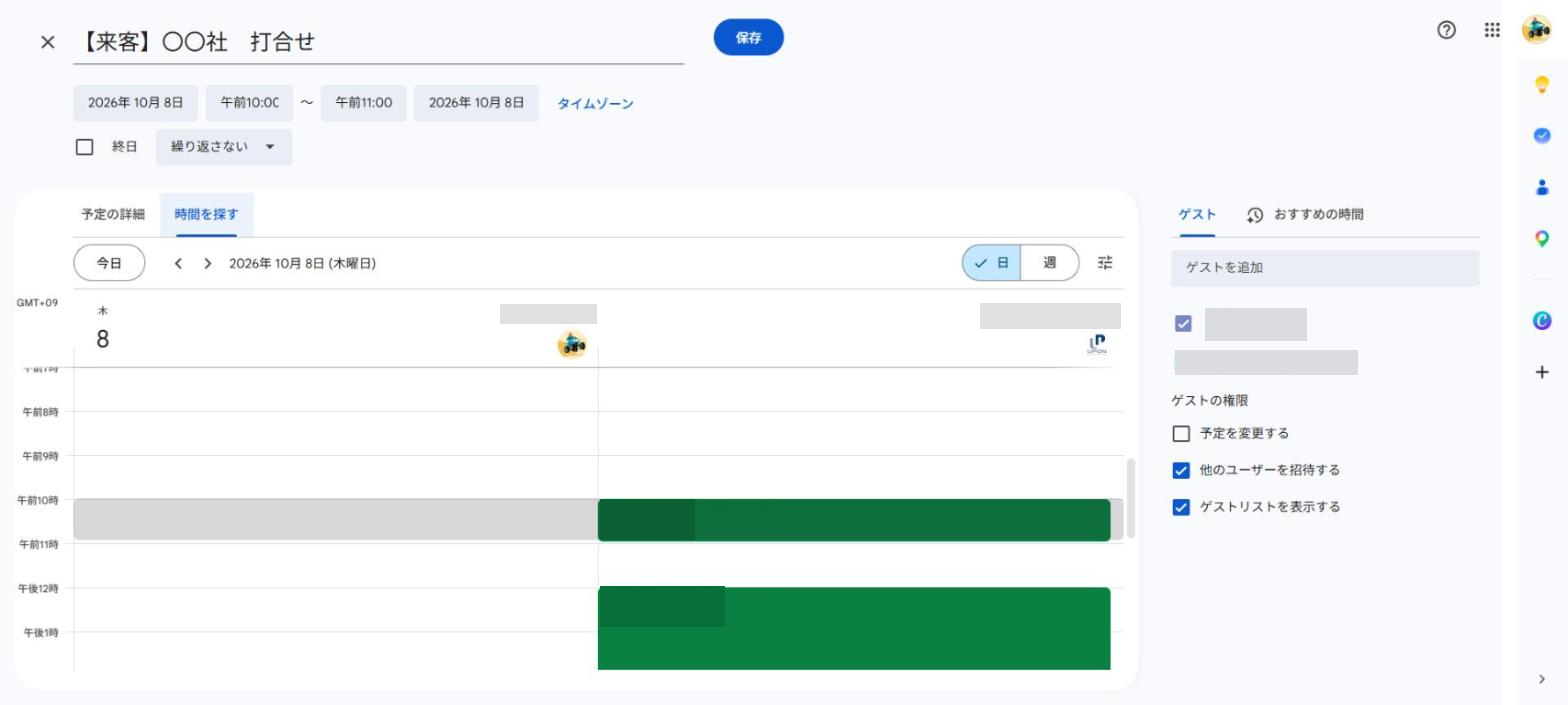This screenshot has height=705, width=1568.
Task: Uncheck 他のユーザーを招待する permission
Action: coord(1181,470)
